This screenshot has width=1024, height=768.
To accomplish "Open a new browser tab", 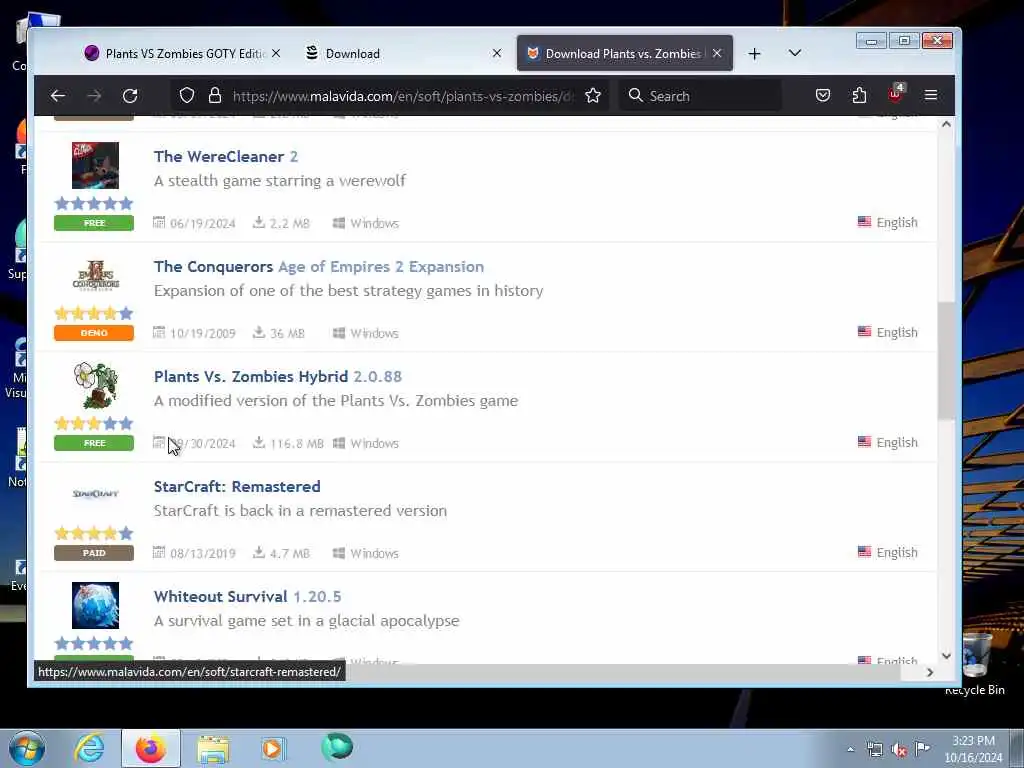I will (754, 54).
